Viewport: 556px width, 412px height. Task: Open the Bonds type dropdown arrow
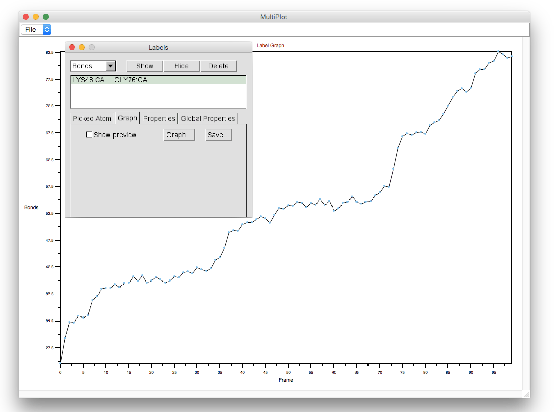[110, 66]
